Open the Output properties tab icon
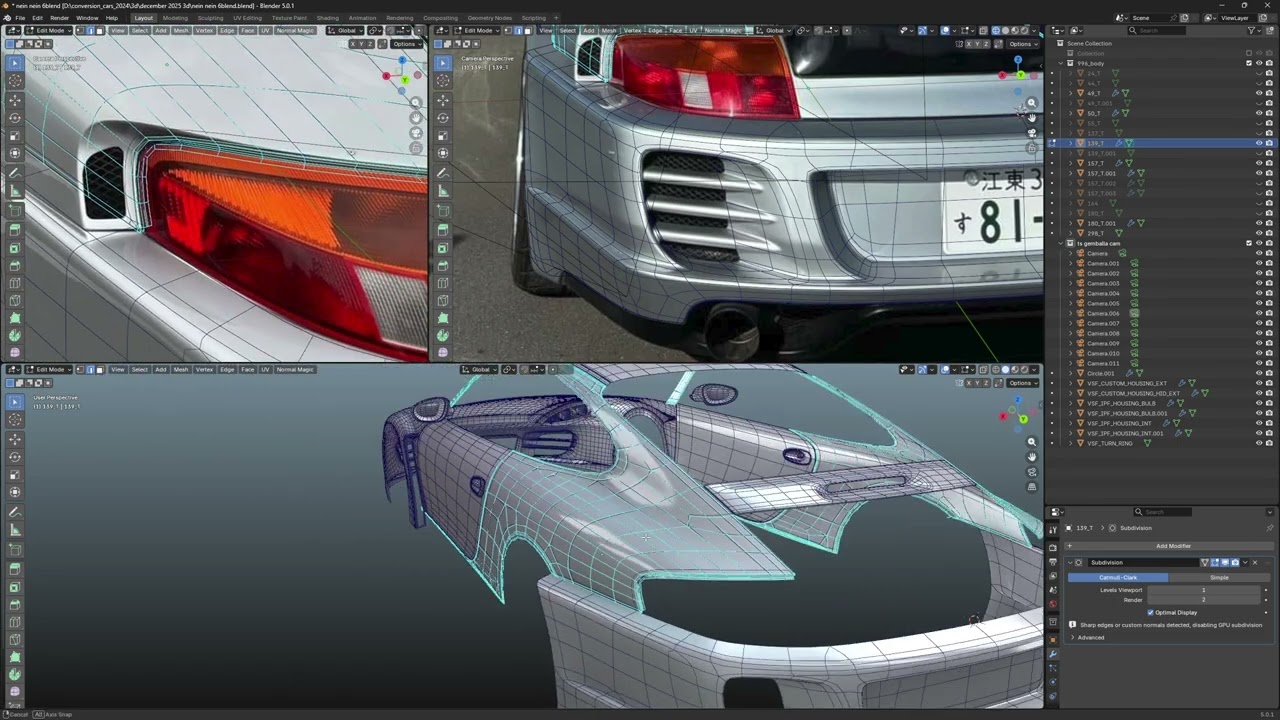Screen dimensions: 1280x720 tap(1053, 562)
